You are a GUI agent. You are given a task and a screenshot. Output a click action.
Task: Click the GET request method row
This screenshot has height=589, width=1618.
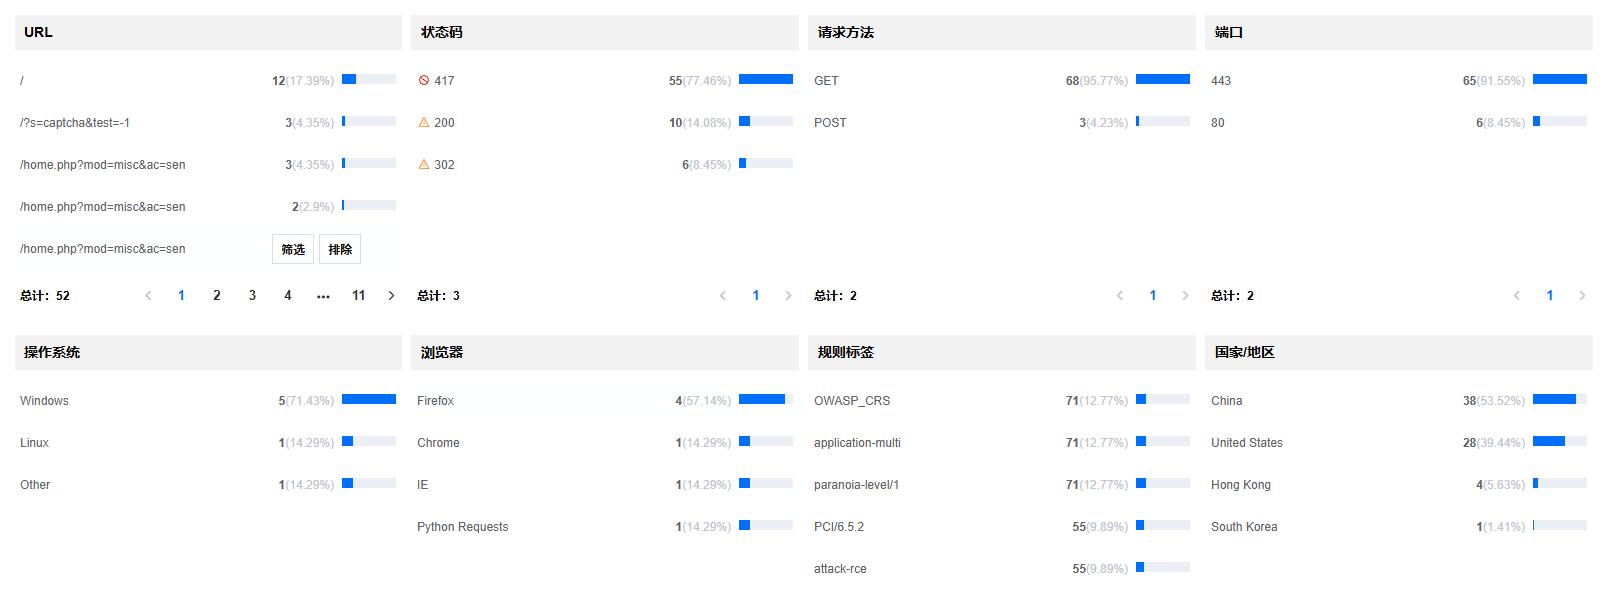click(x=827, y=81)
